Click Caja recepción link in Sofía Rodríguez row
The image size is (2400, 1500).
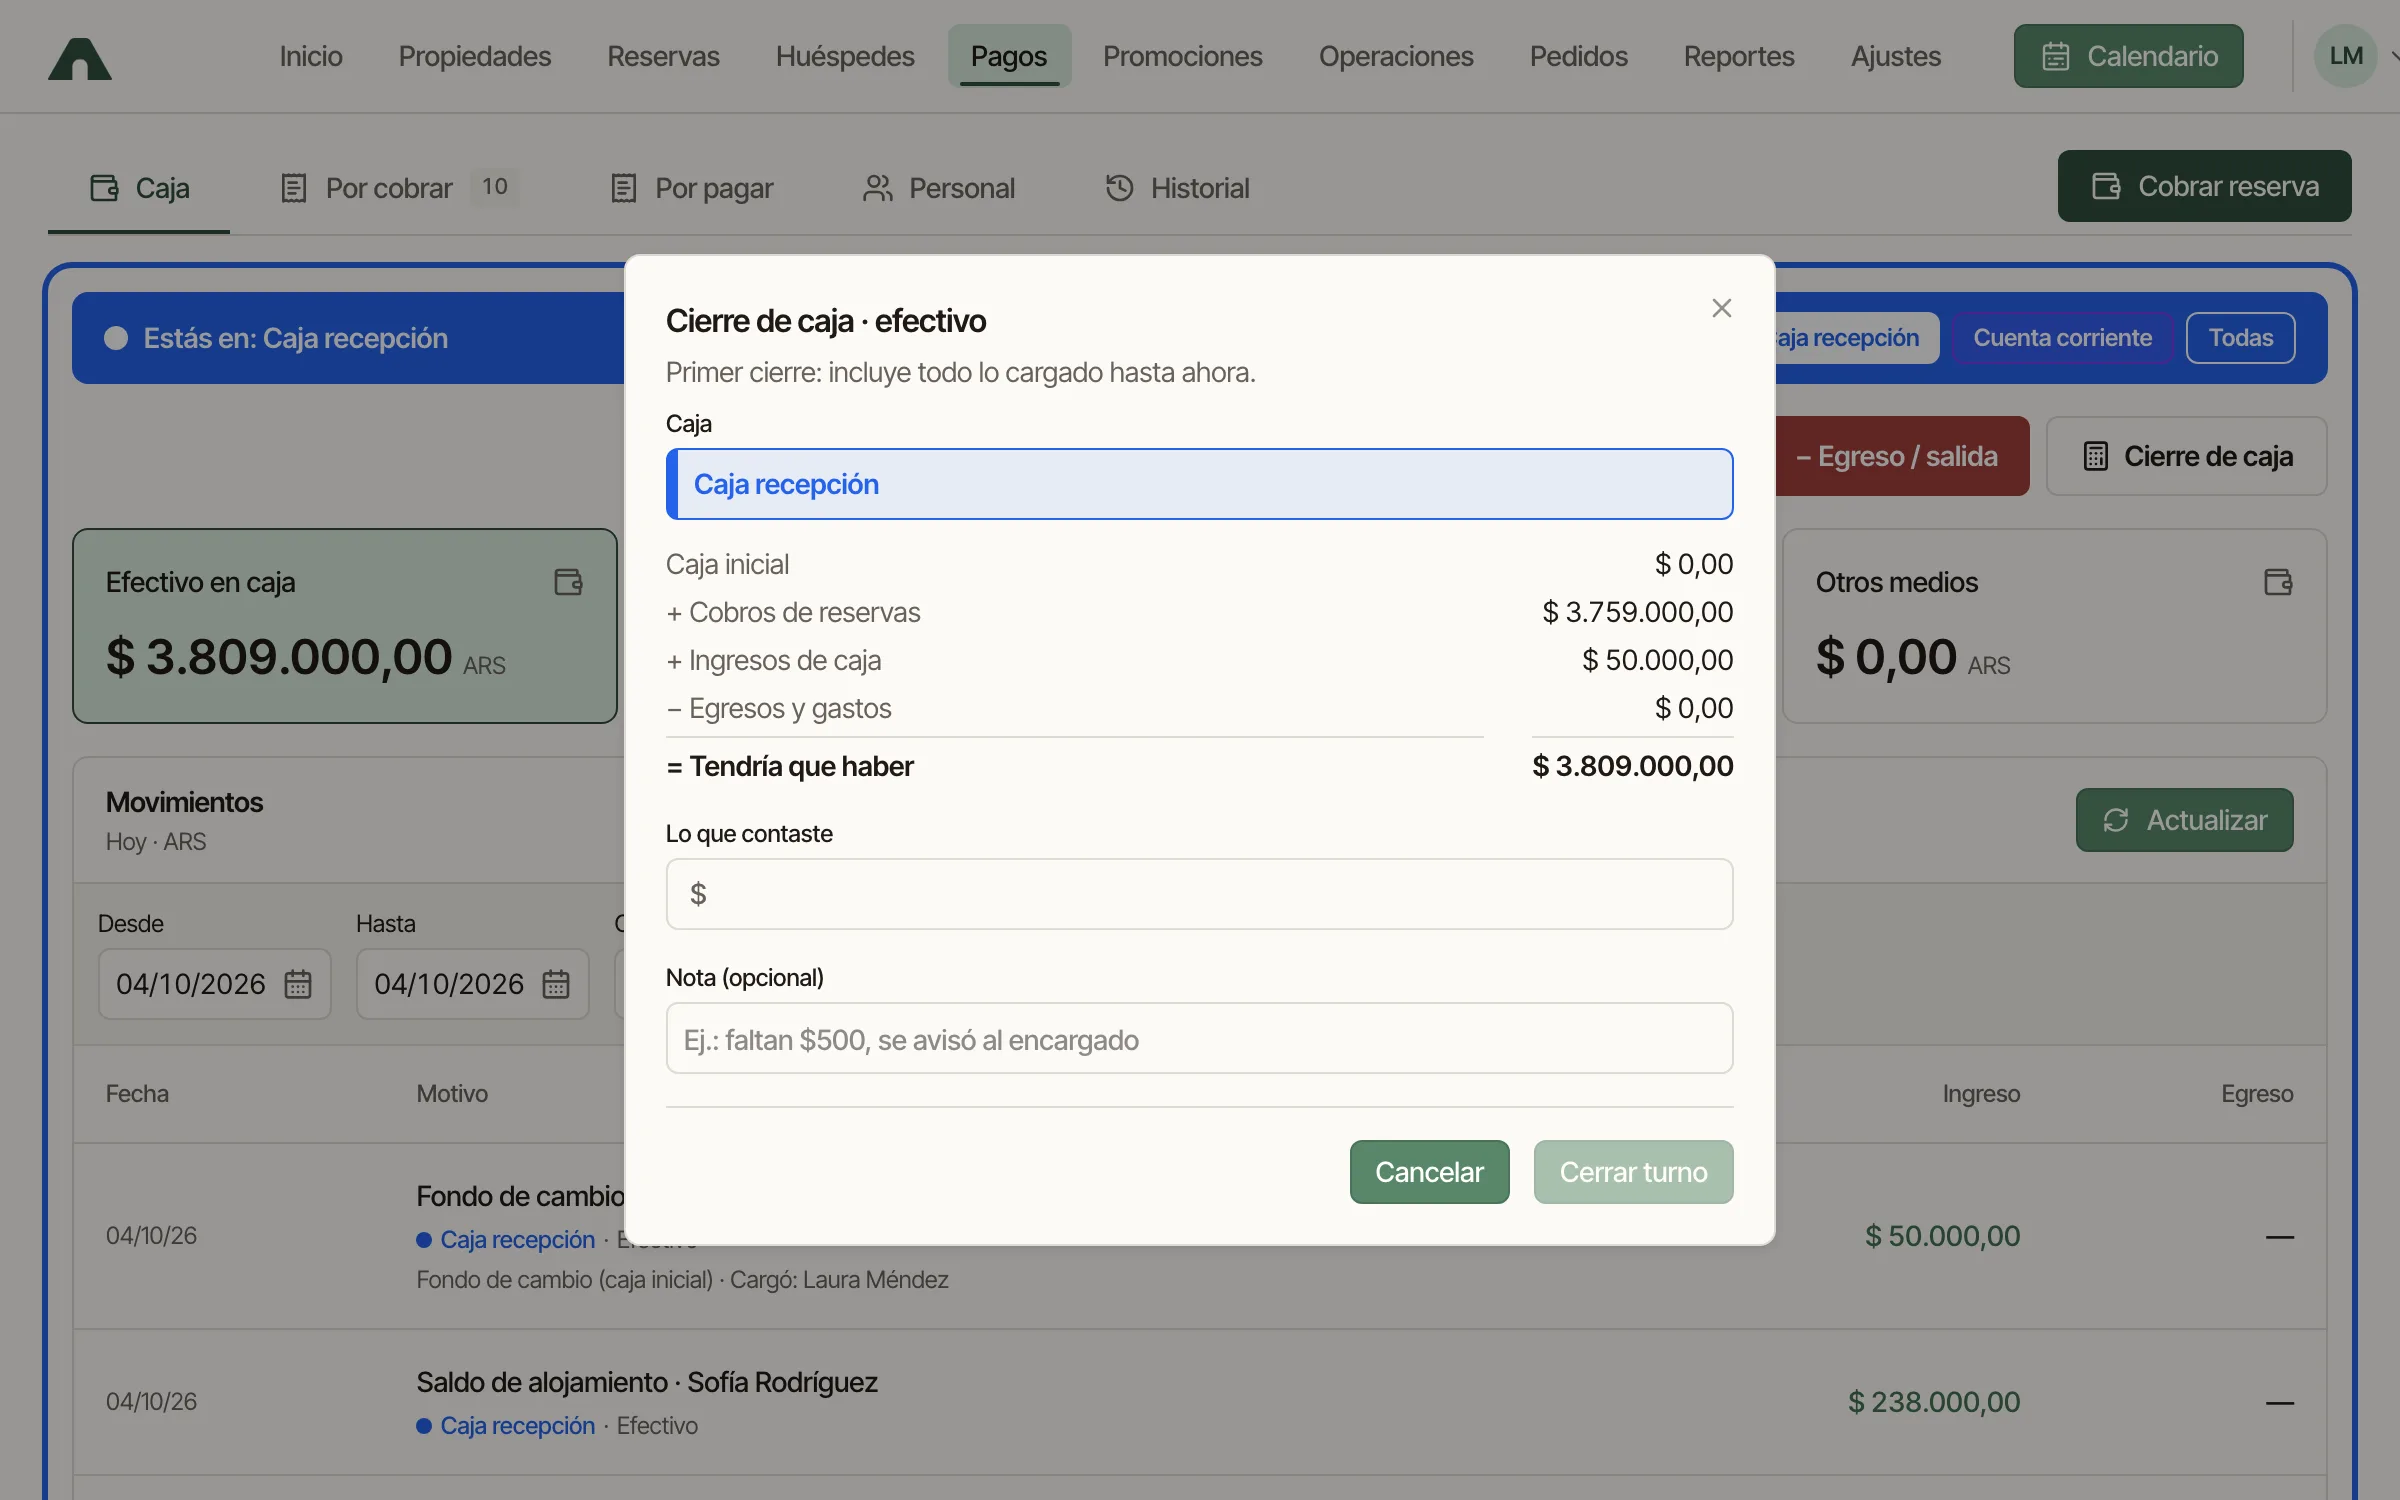[517, 1425]
